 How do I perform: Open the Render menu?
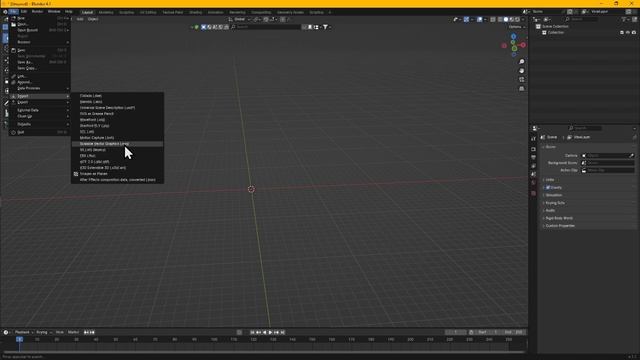click(37, 12)
